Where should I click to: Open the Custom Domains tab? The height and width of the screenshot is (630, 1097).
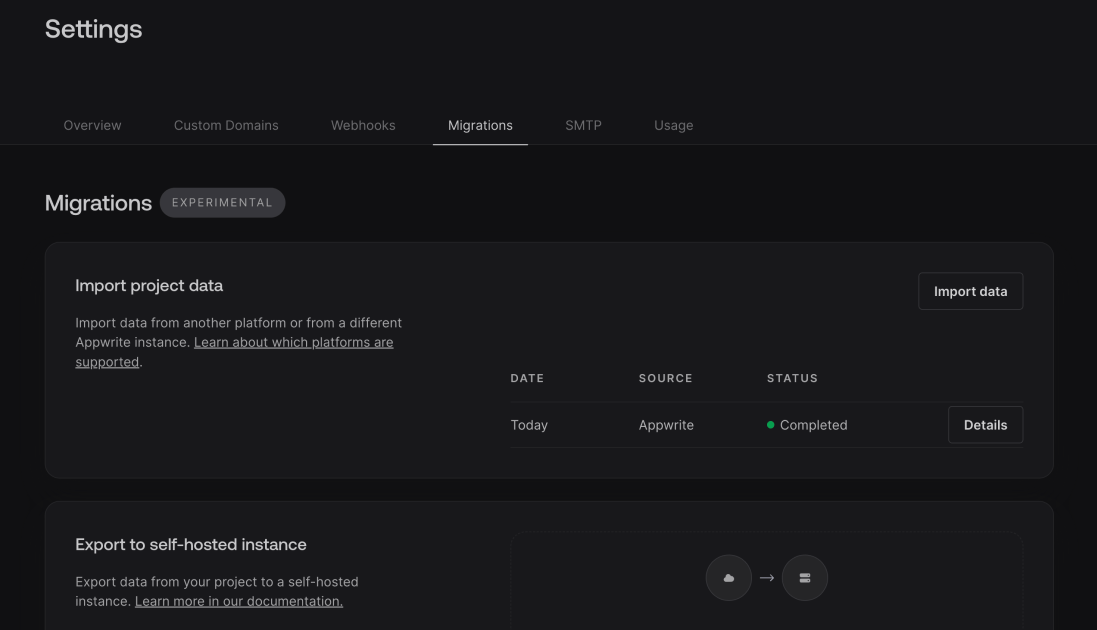point(225,125)
